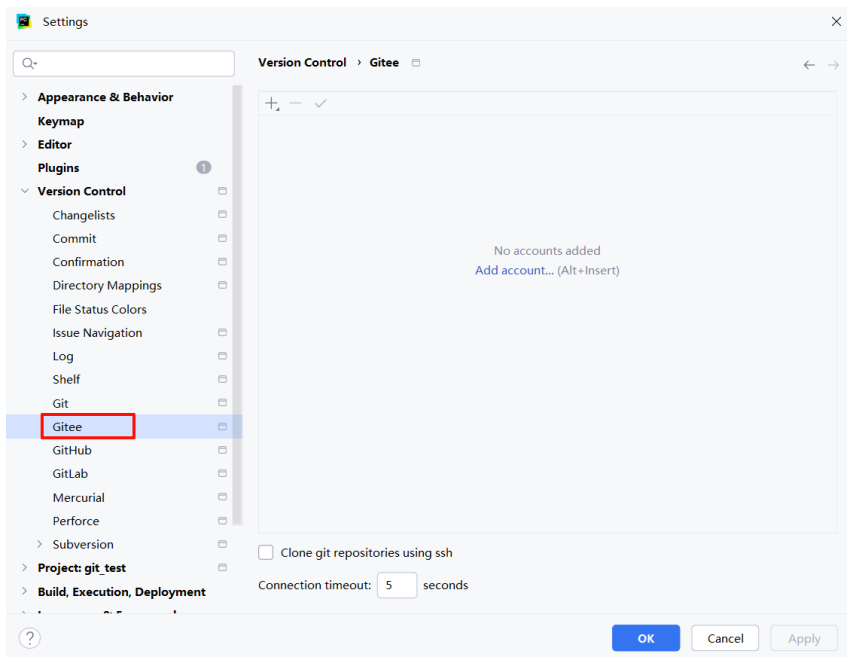Click the project icon on Commit row
The height and width of the screenshot is (660, 859).
222,238
